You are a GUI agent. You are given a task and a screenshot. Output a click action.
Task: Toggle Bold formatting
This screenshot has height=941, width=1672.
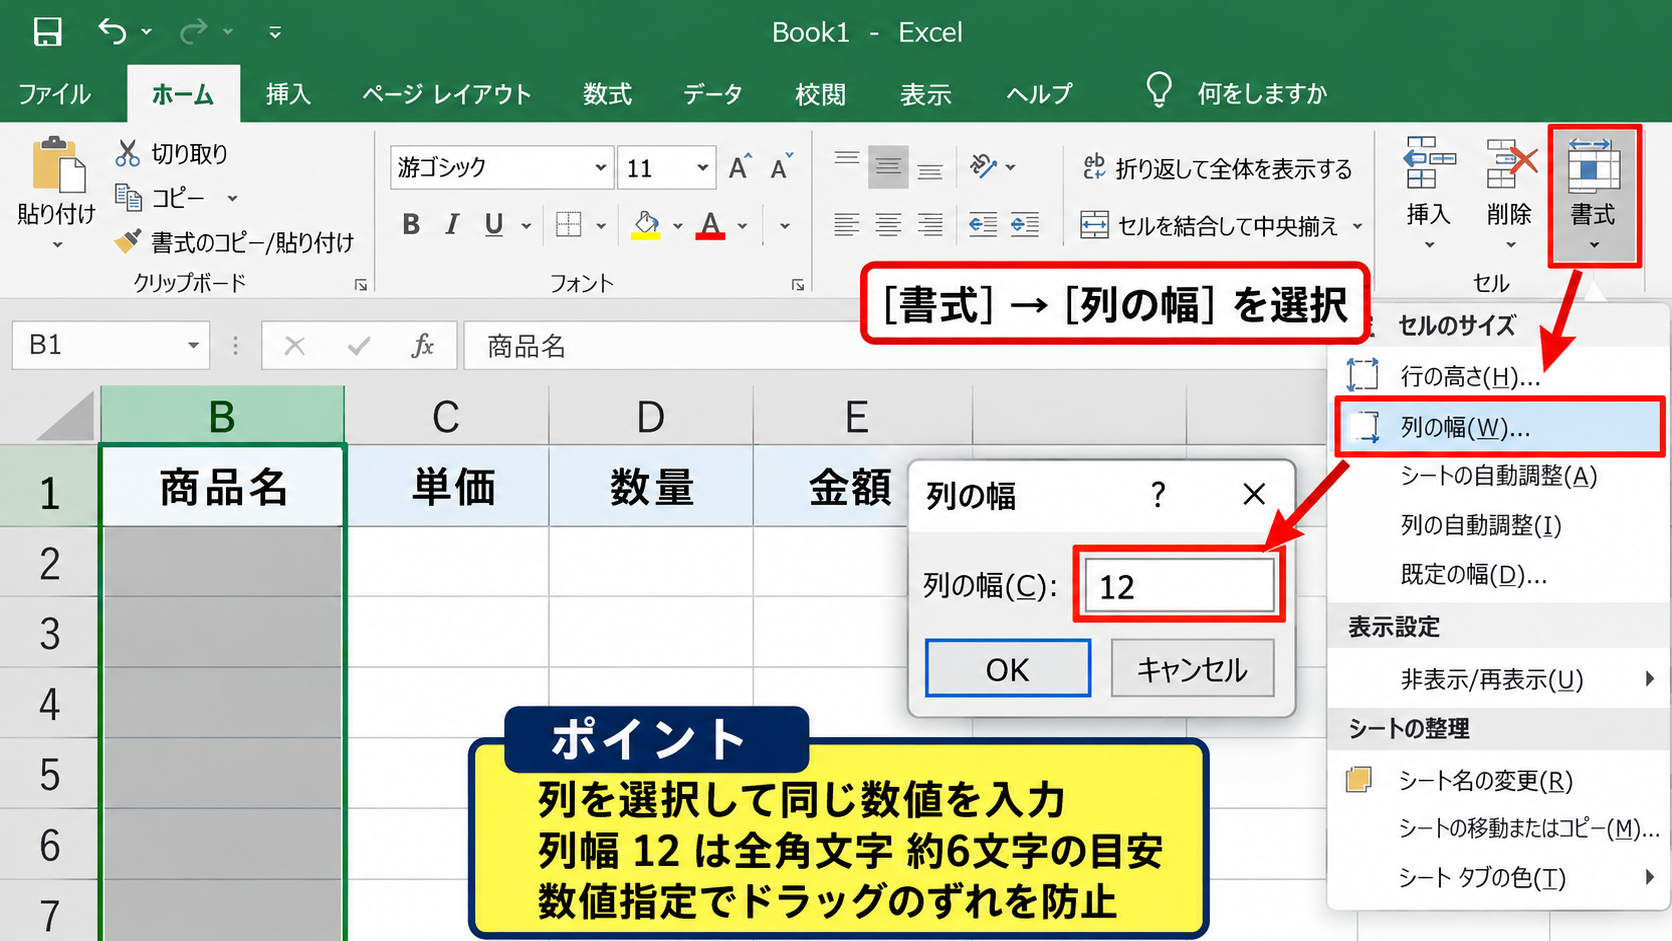[x=411, y=225]
